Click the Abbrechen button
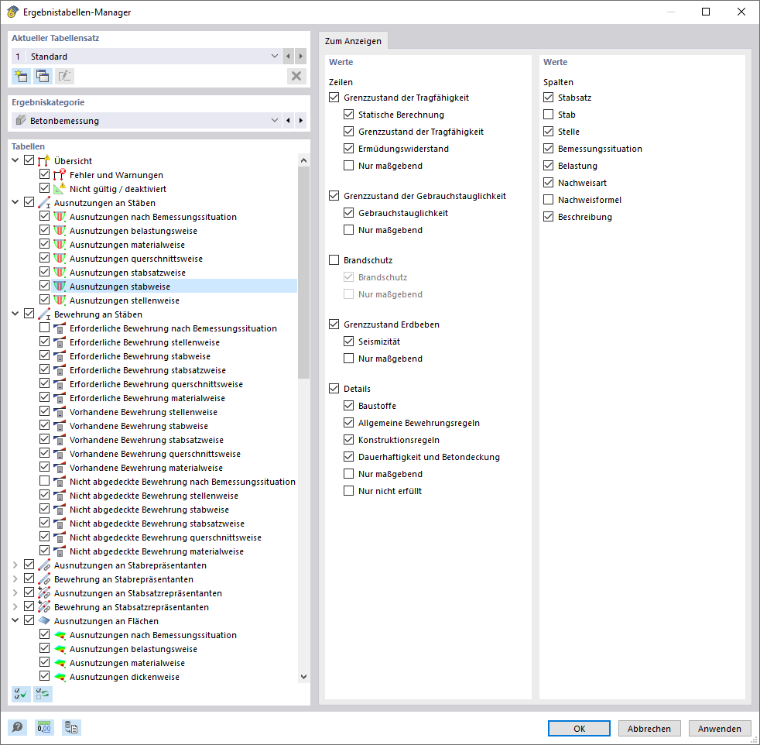The height and width of the screenshot is (745, 760). coord(649,729)
